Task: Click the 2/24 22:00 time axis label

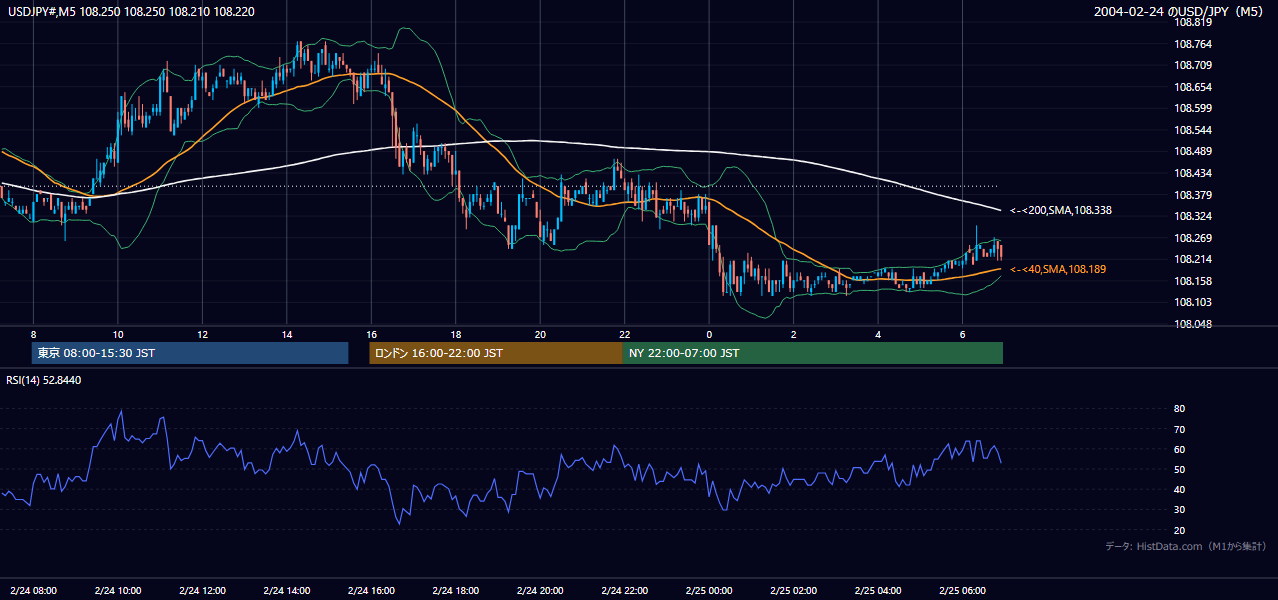Action: (x=625, y=591)
